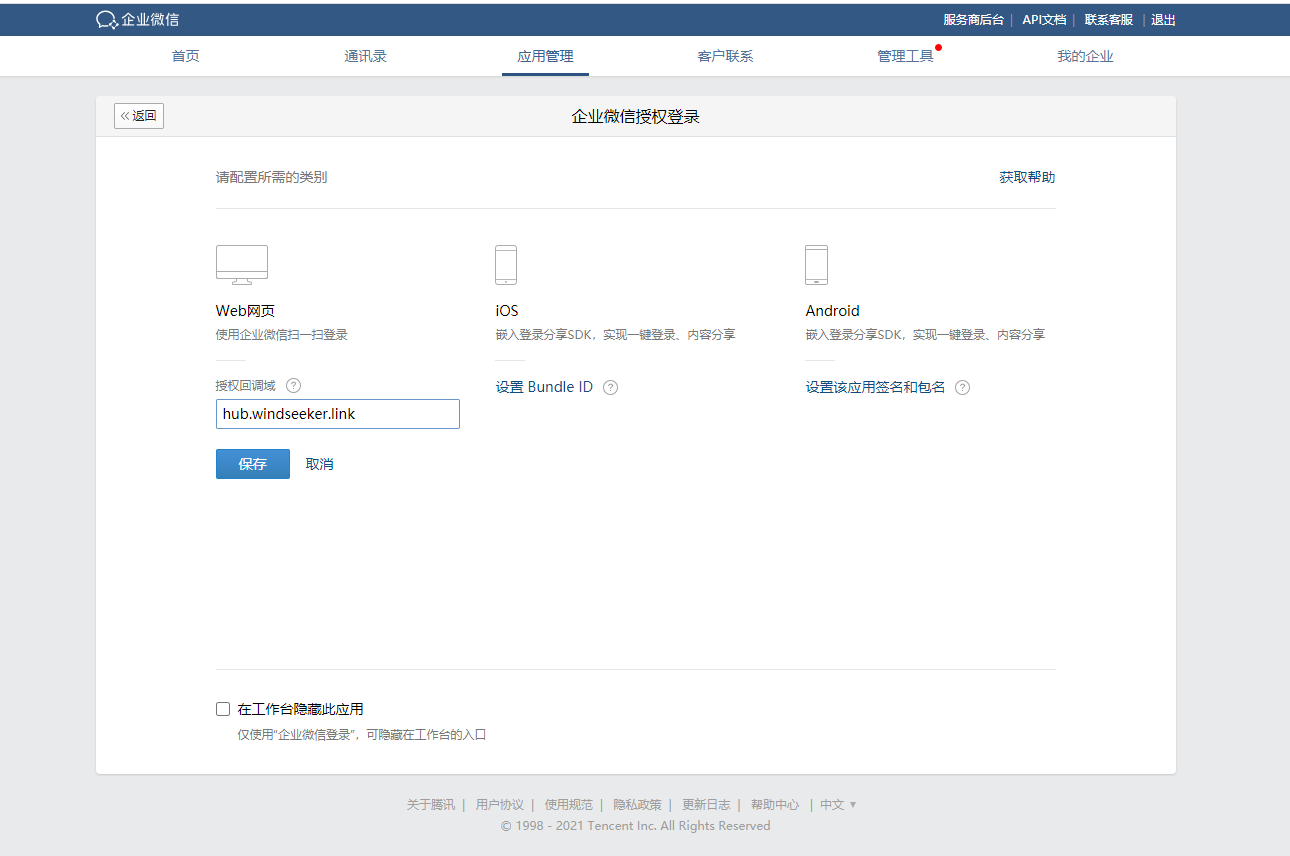Toggle 在工作台隐藏此应用 checkbox

pos(223,709)
